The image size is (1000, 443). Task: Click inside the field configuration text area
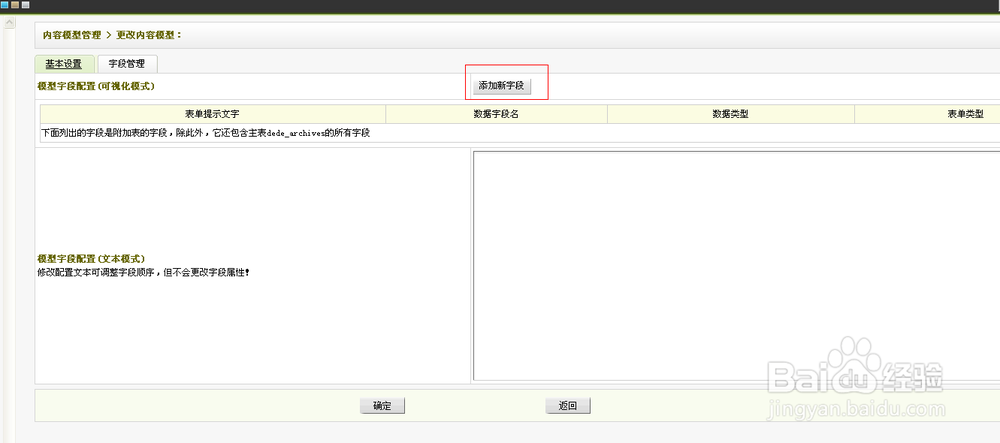(x=736, y=266)
